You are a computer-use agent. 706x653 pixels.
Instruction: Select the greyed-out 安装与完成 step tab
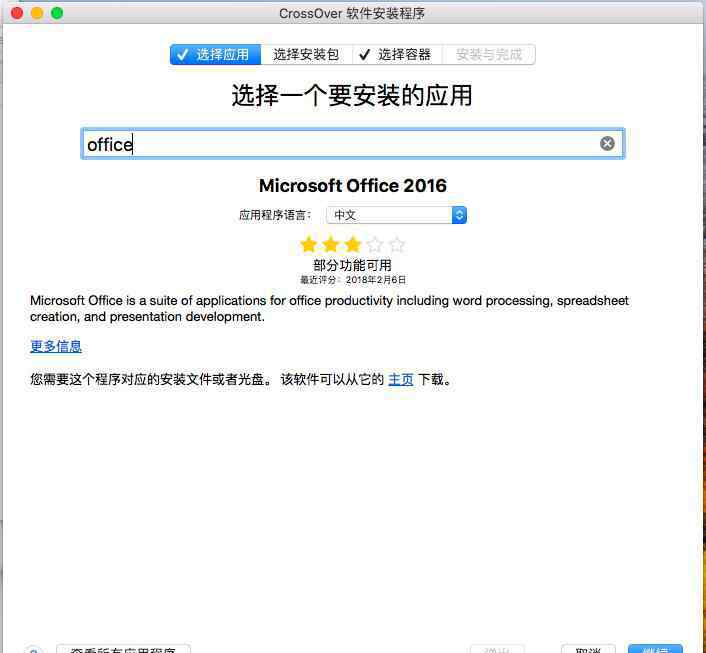(489, 54)
